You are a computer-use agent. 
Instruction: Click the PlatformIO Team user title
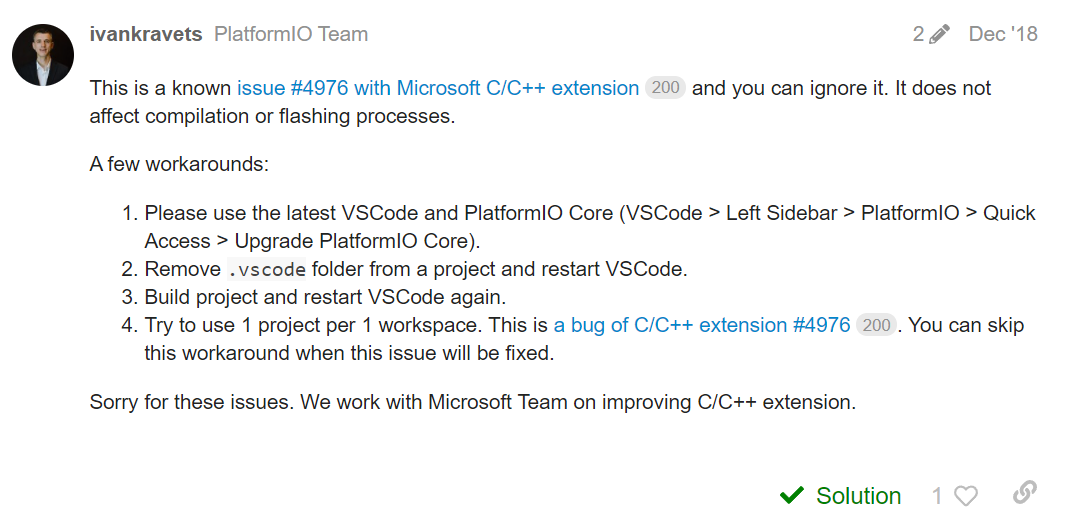click(291, 34)
